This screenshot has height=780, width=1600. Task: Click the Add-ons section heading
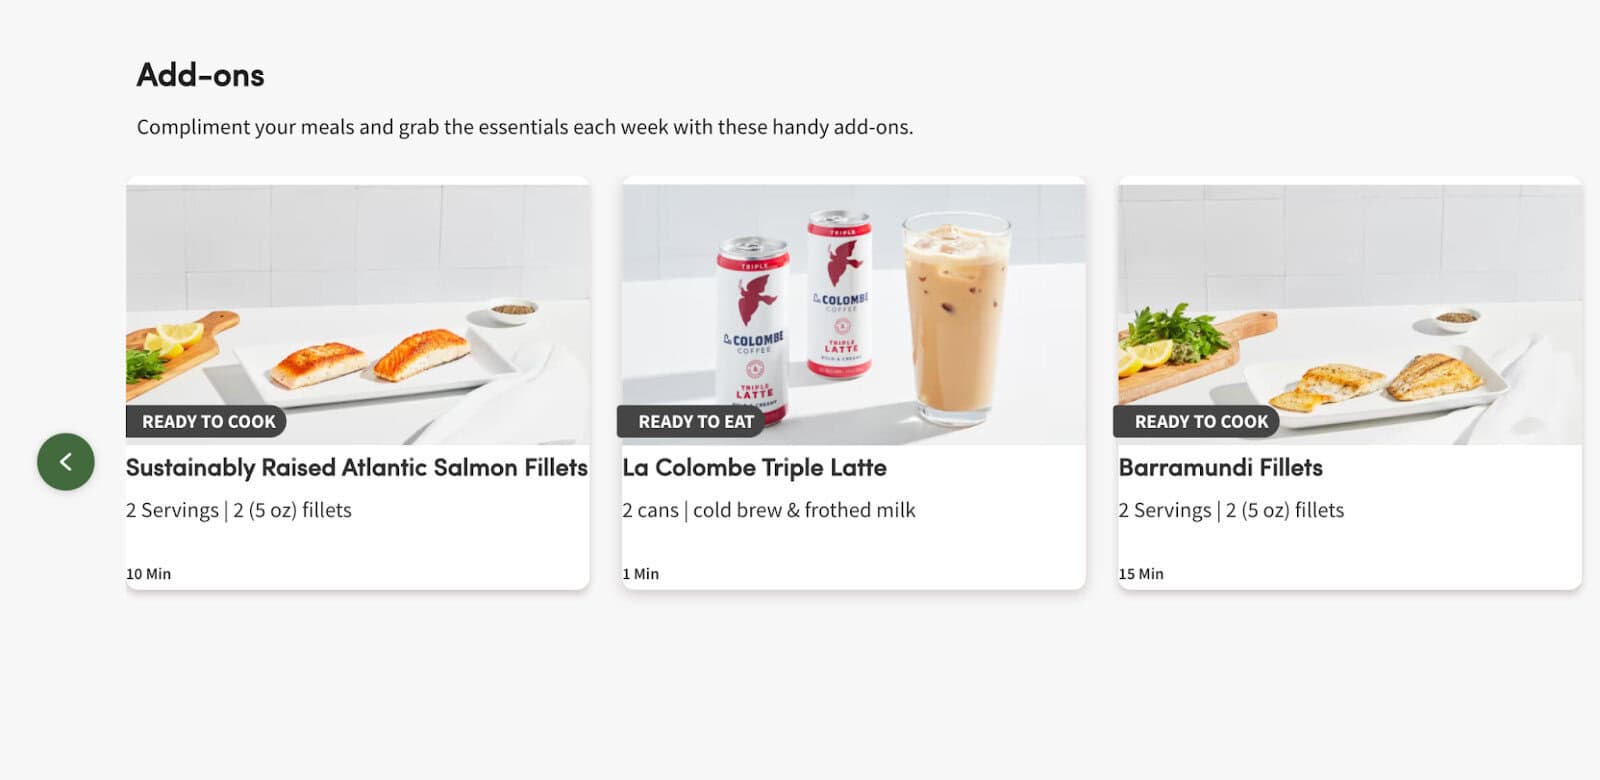tap(201, 75)
